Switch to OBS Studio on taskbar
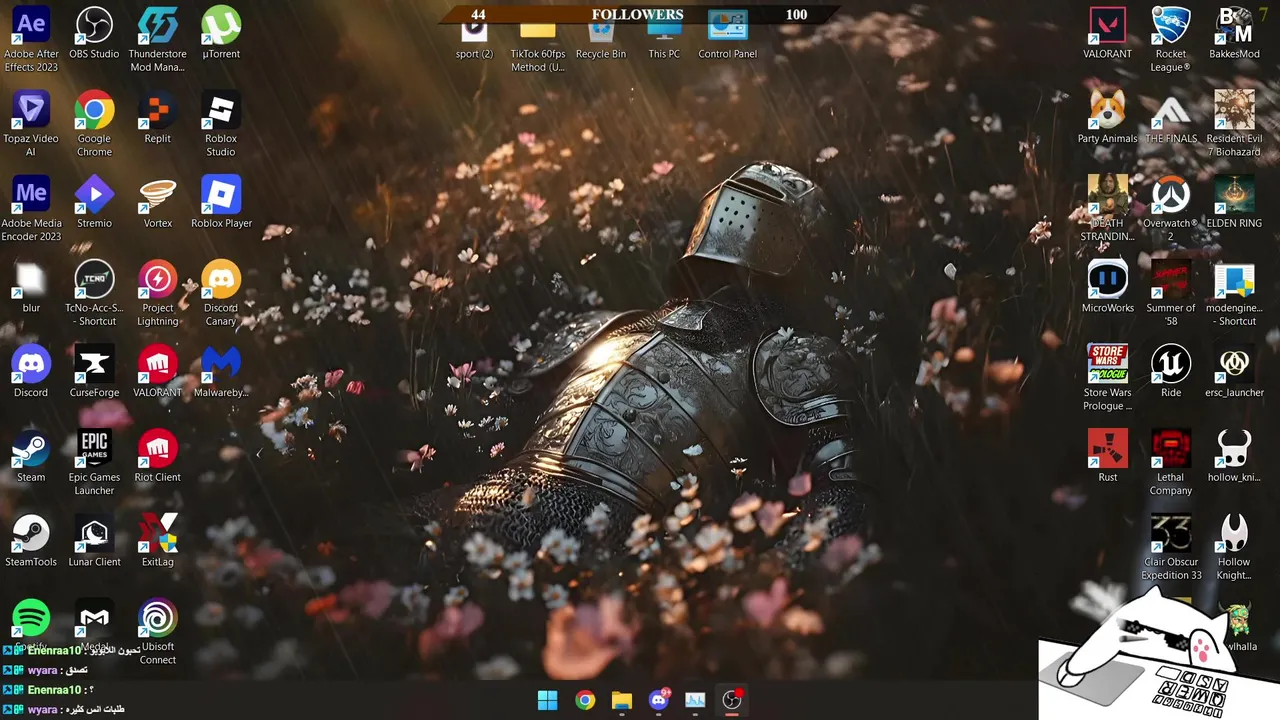 coord(732,700)
